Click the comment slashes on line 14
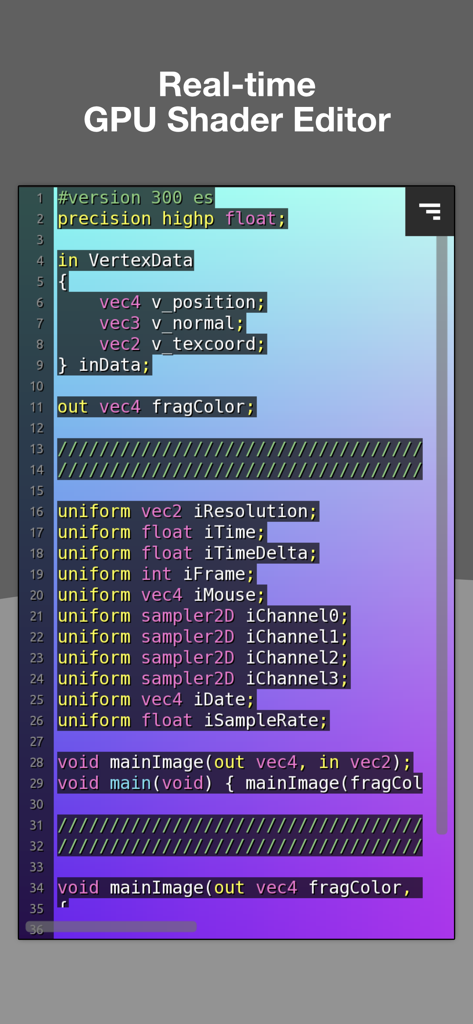 point(240,470)
